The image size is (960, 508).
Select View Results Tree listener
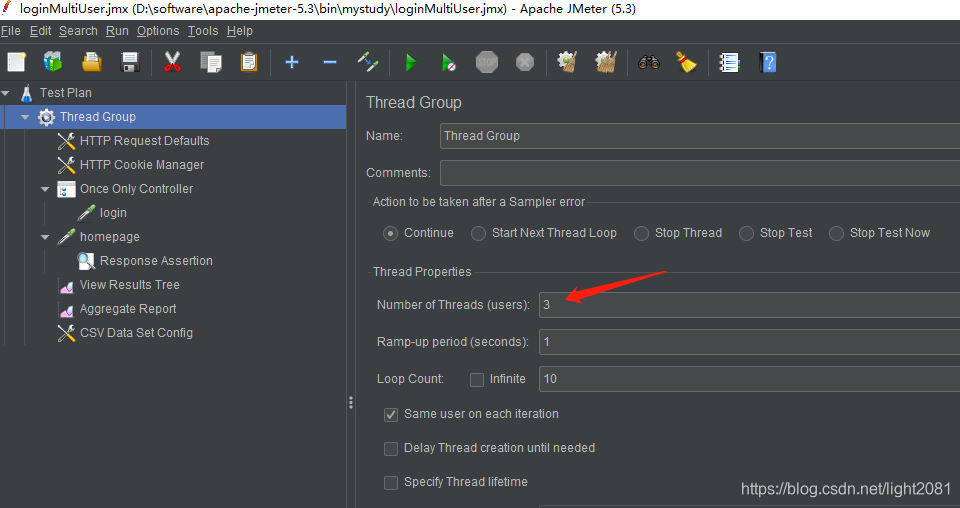coord(130,285)
